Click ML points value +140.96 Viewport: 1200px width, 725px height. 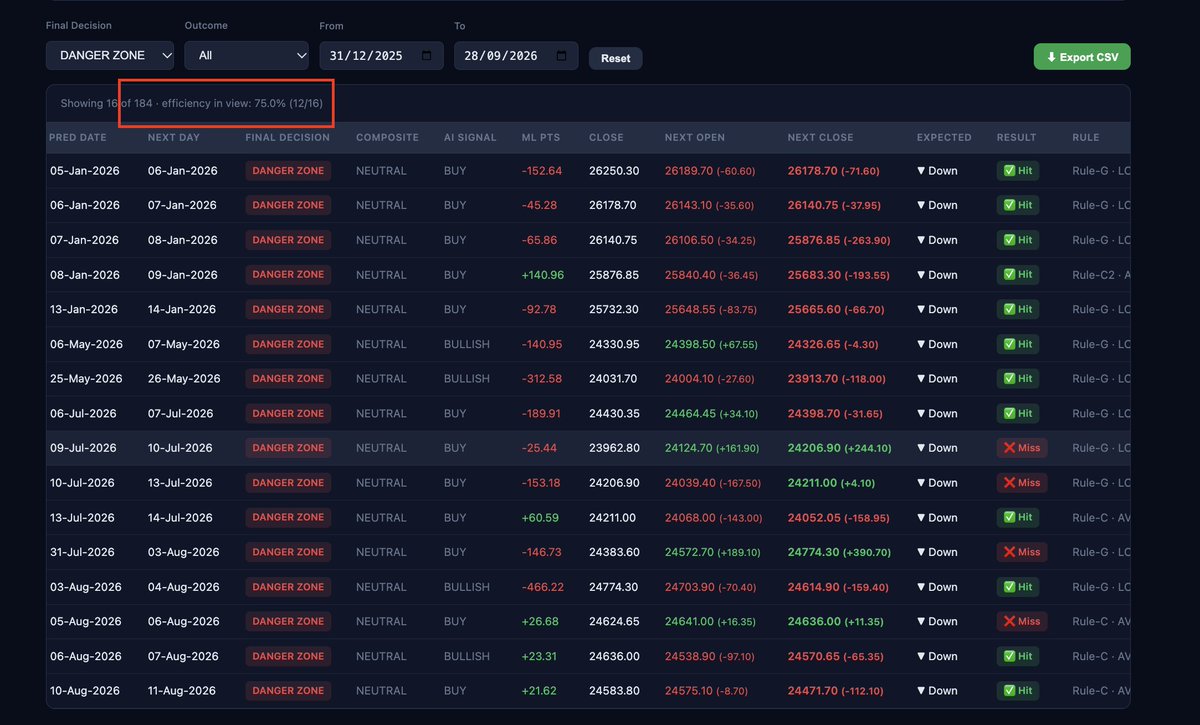(x=543, y=275)
